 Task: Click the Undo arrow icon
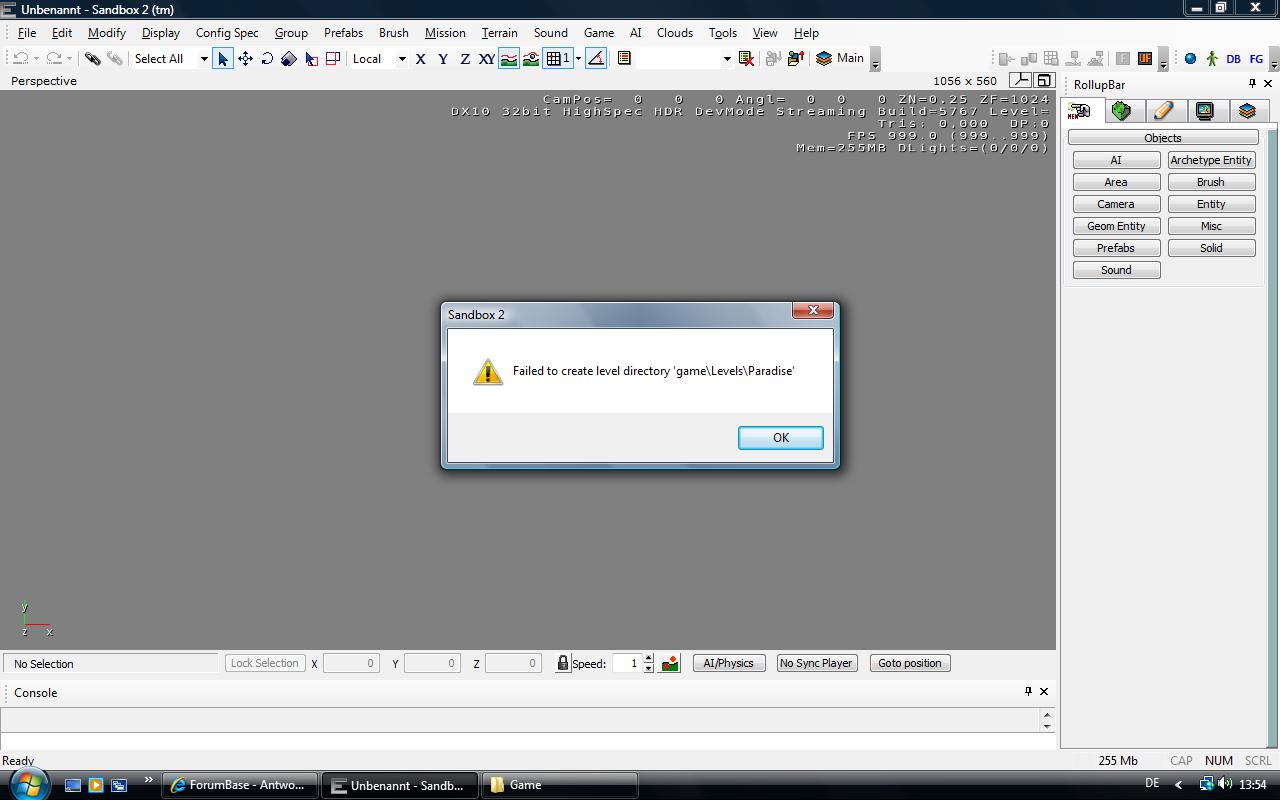pos(20,59)
